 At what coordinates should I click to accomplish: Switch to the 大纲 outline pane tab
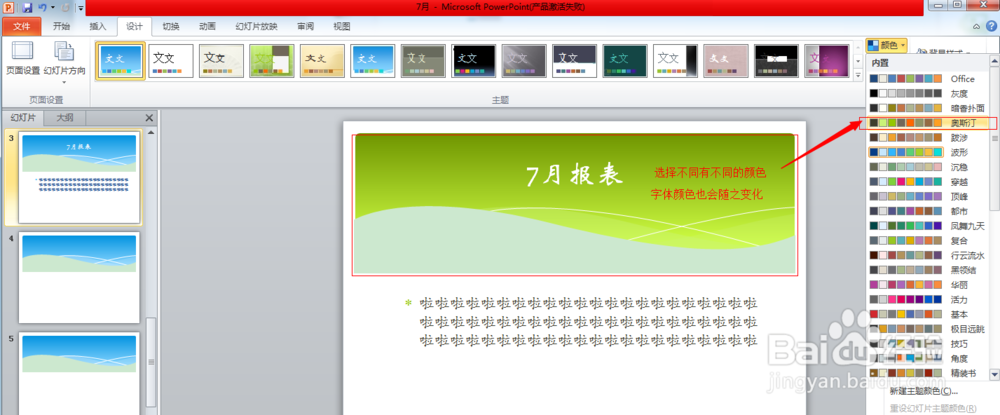point(65,118)
